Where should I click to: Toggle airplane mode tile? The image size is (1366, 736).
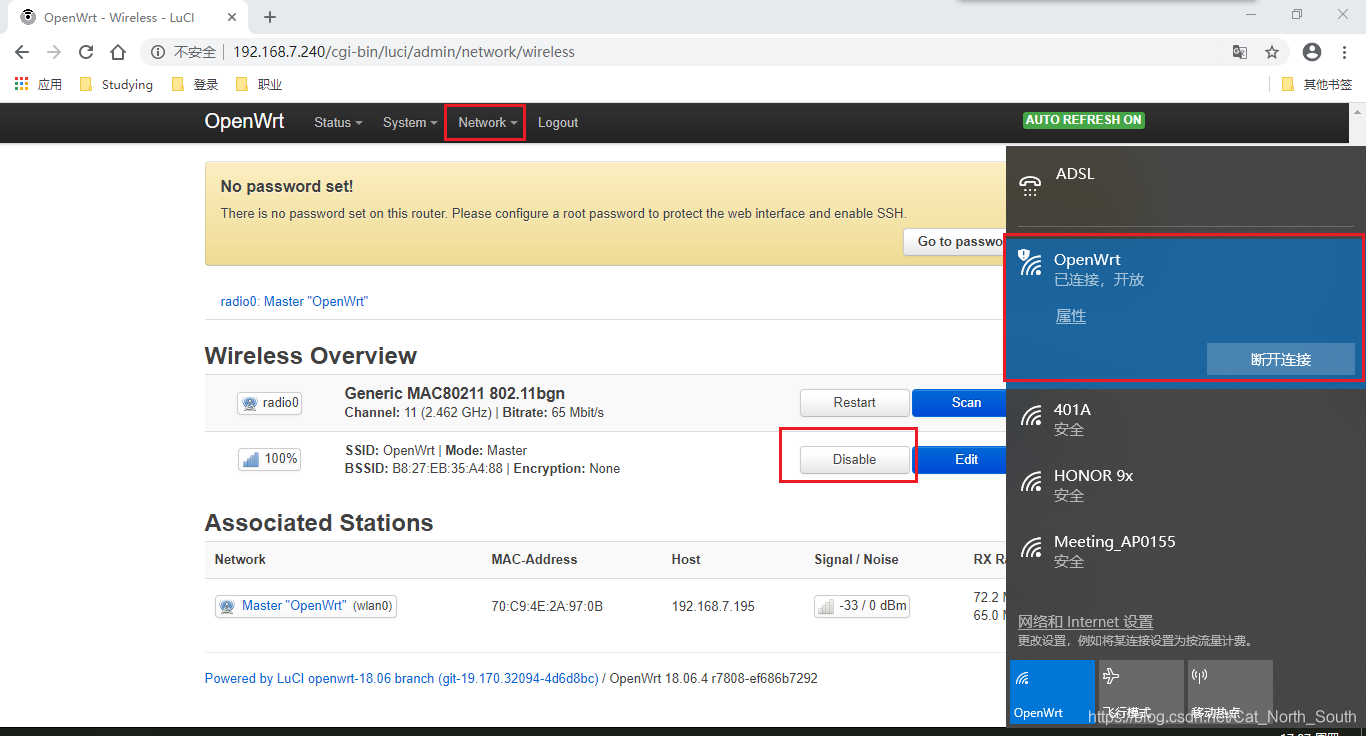coord(1141,692)
